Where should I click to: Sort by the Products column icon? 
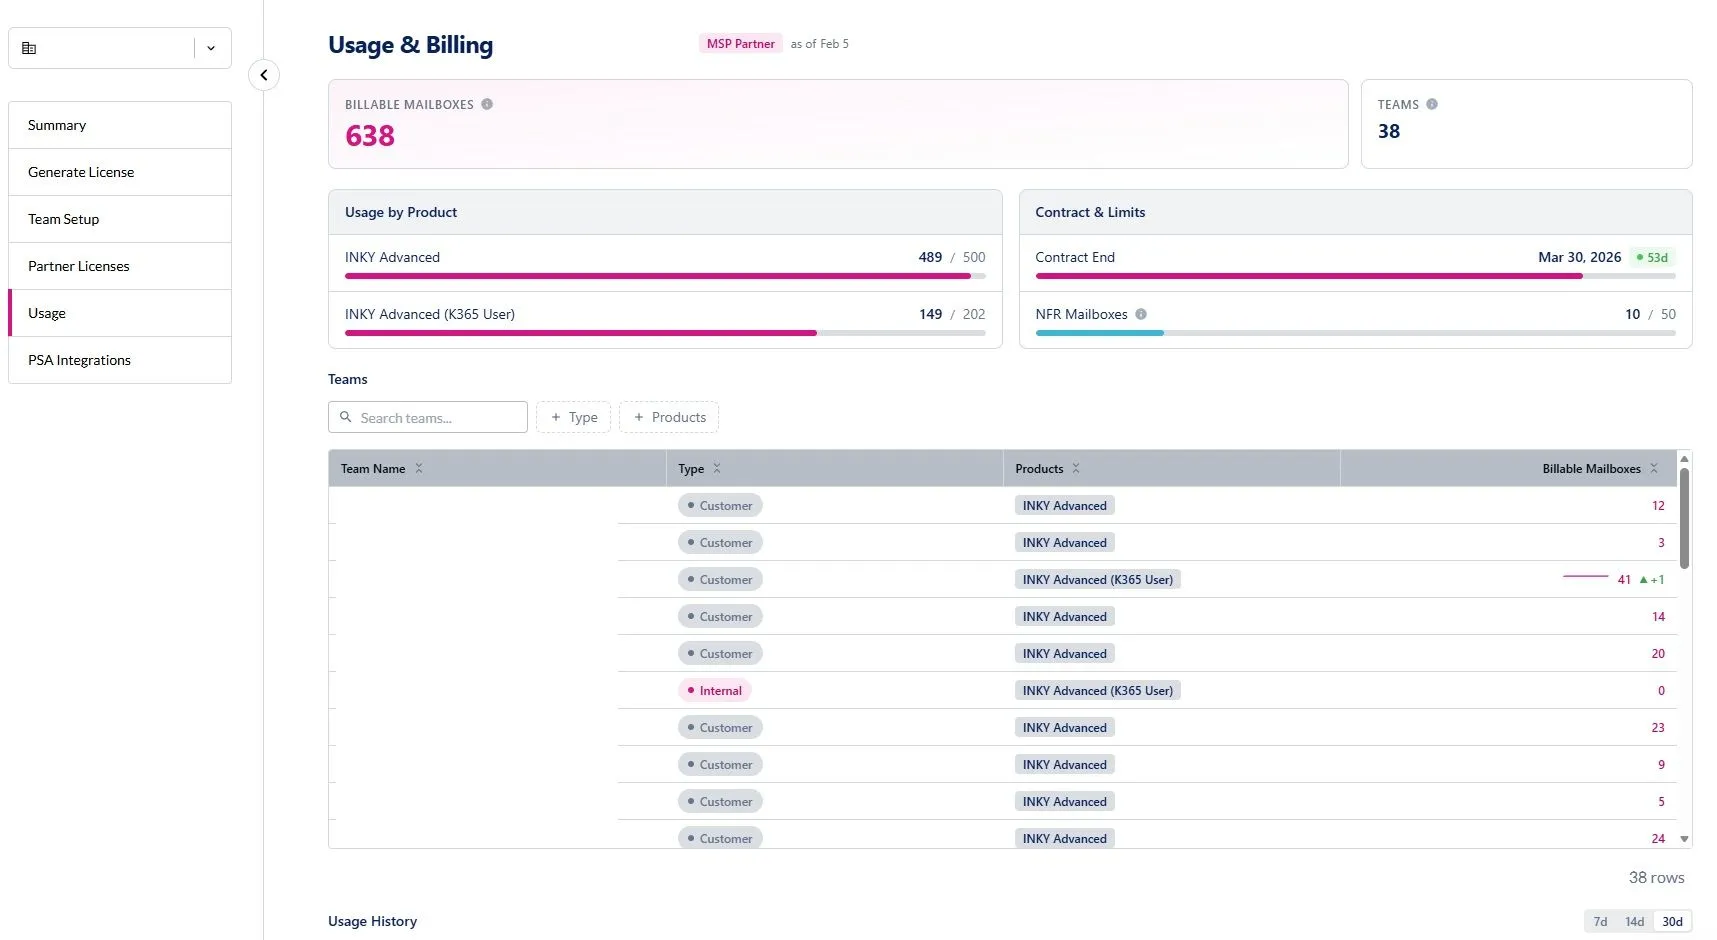pyautogui.click(x=1076, y=468)
